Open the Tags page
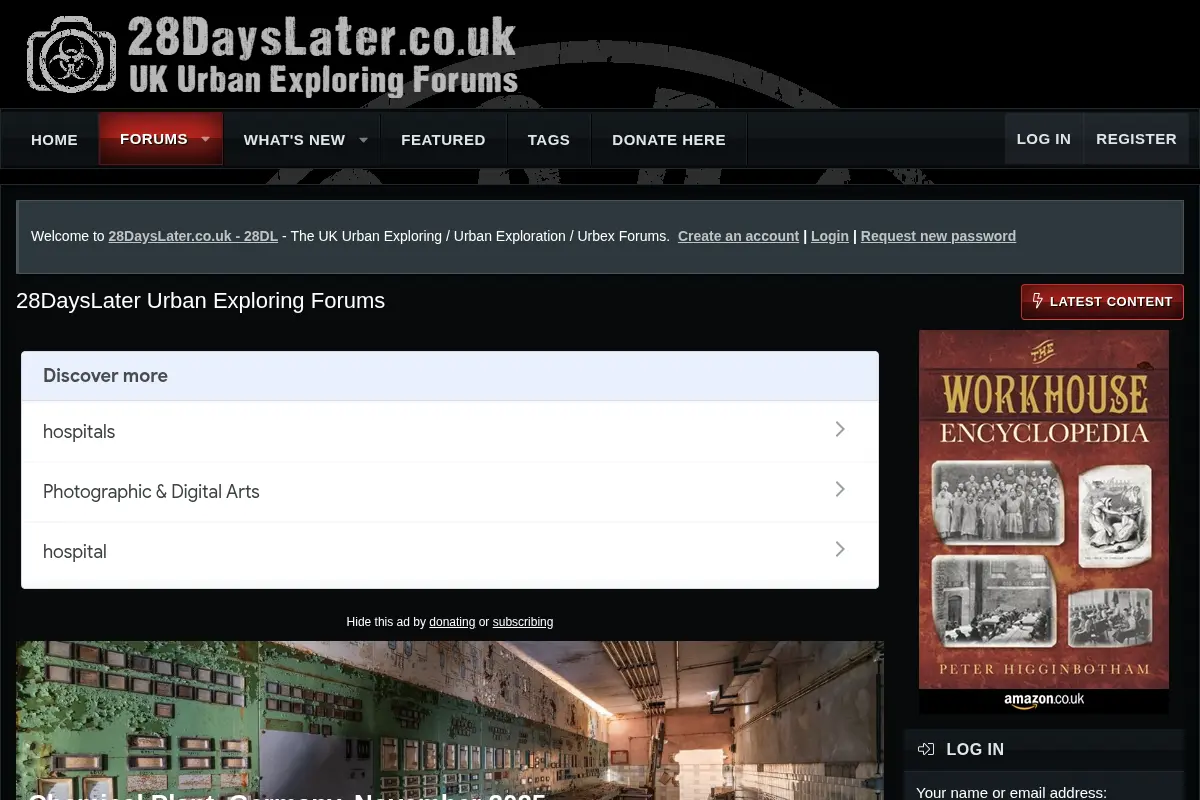Image resolution: width=1200 pixels, height=800 pixels. coord(549,140)
